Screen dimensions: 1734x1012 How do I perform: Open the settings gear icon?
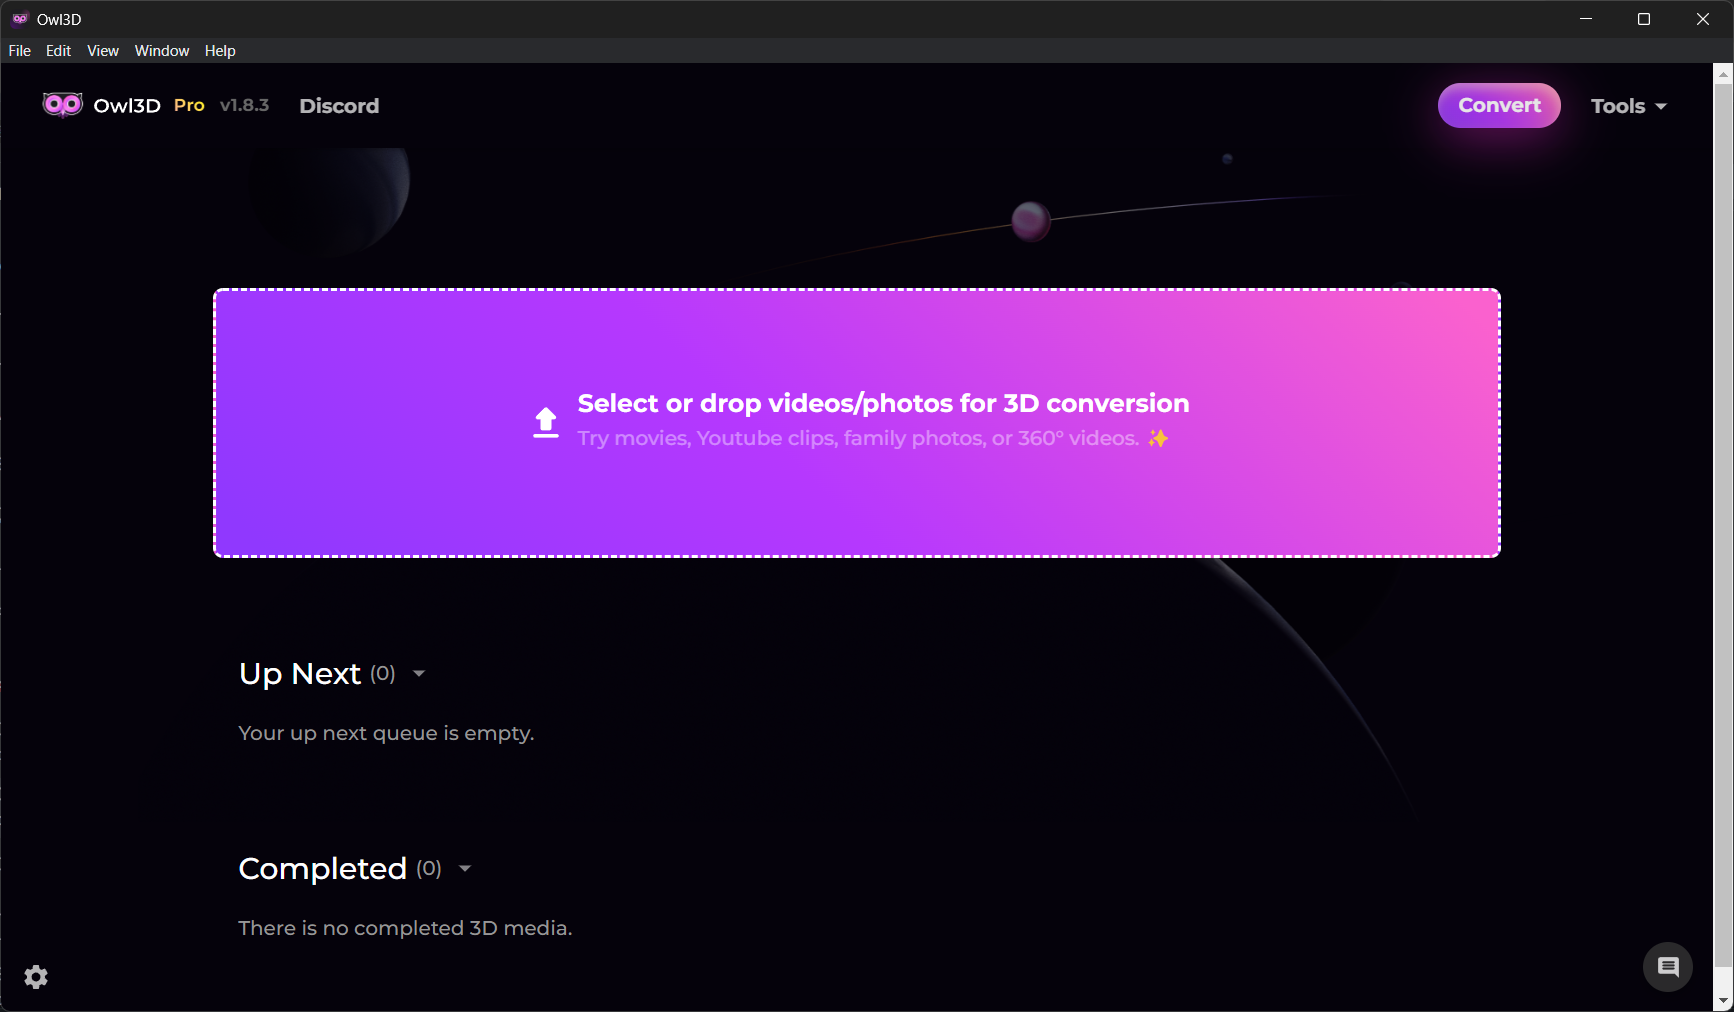pos(36,977)
